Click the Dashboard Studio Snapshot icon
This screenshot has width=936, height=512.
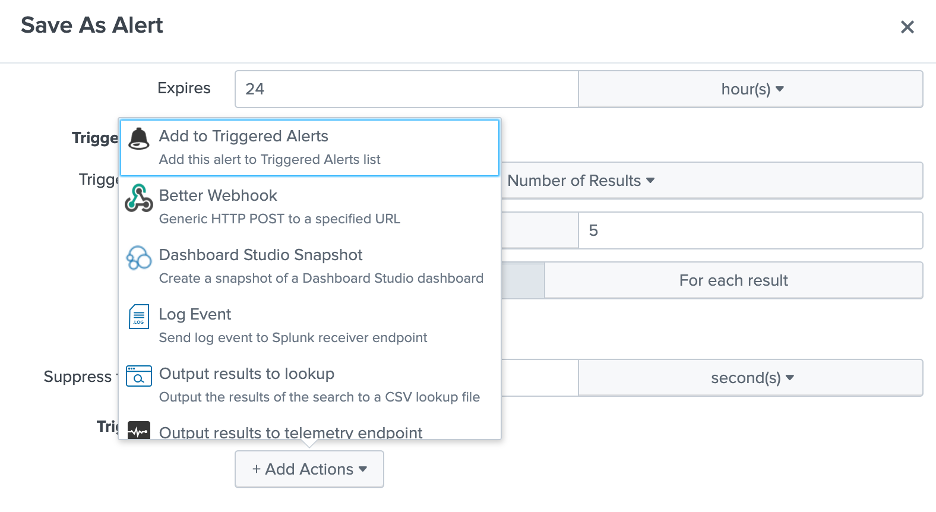138,257
